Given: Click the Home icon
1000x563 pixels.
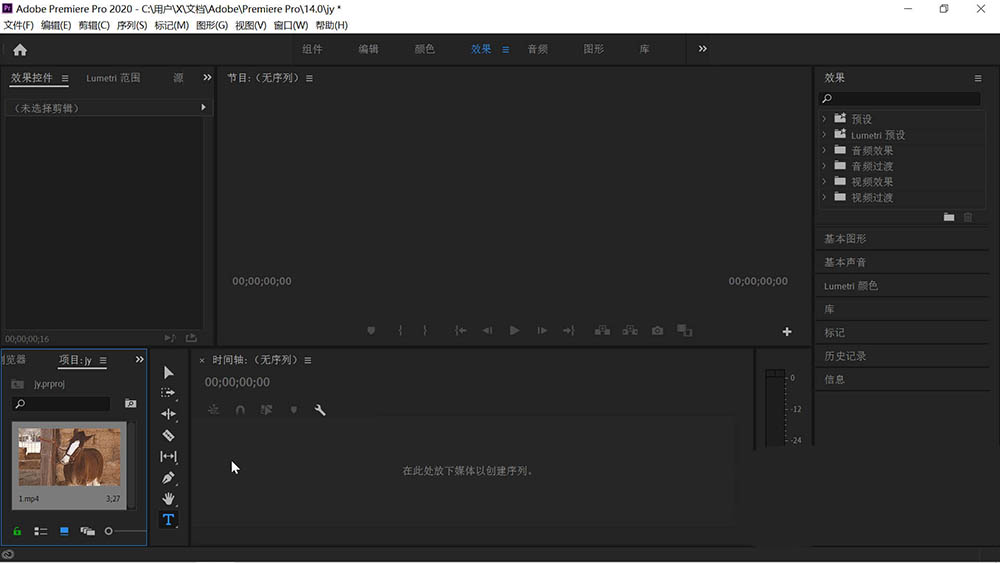Looking at the screenshot, I should pyautogui.click(x=20, y=50).
